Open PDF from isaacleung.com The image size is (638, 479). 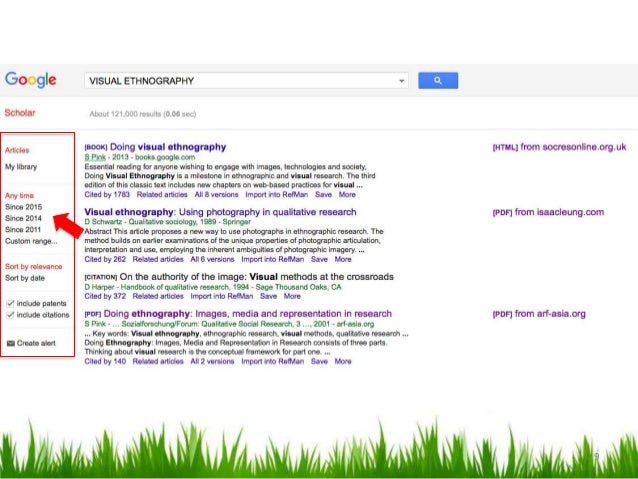click(x=548, y=212)
